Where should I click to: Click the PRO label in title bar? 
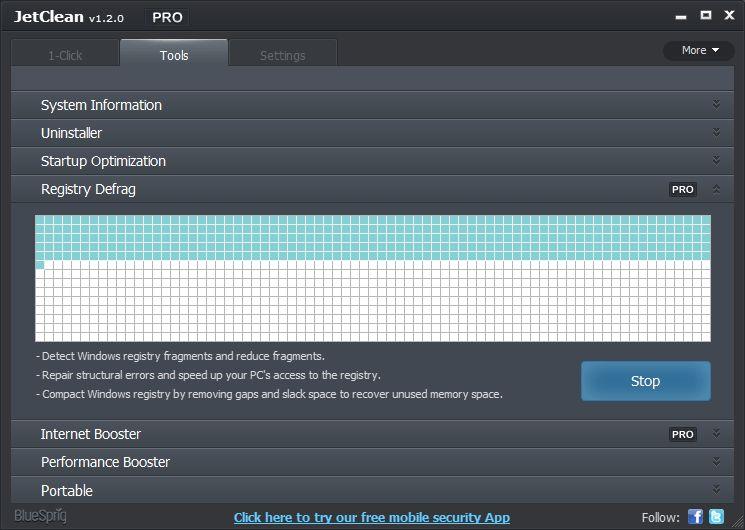[167, 18]
